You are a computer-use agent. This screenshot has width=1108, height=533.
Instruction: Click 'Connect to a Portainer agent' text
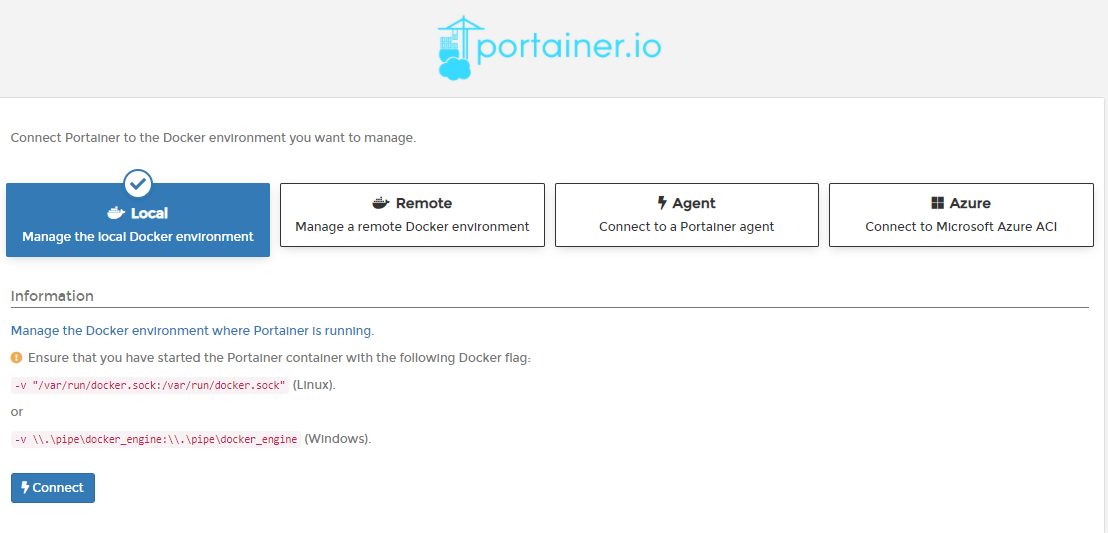[x=687, y=227]
